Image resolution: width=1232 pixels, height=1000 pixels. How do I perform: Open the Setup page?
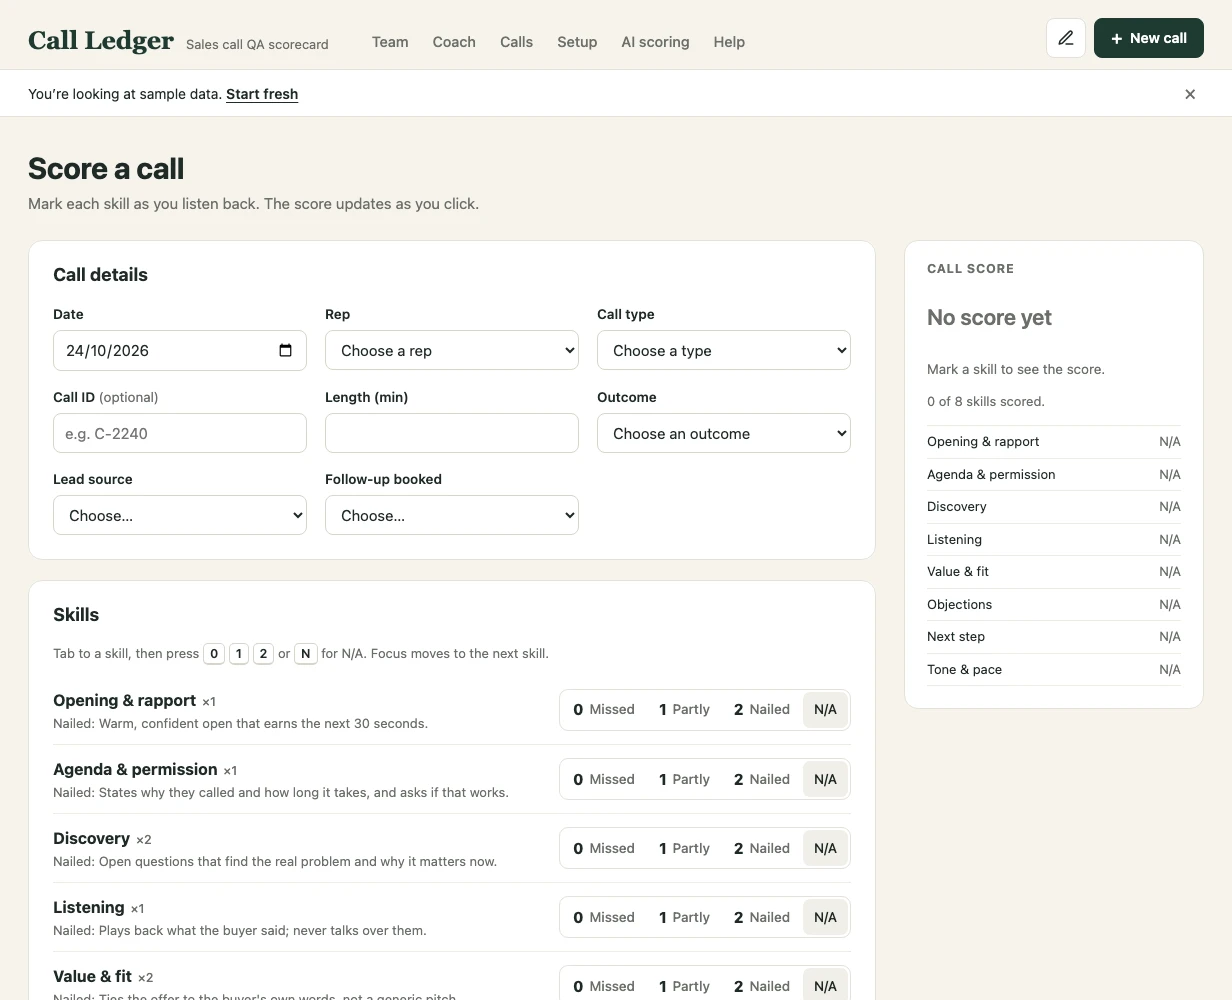pyautogui.click(x=577, y=42)
